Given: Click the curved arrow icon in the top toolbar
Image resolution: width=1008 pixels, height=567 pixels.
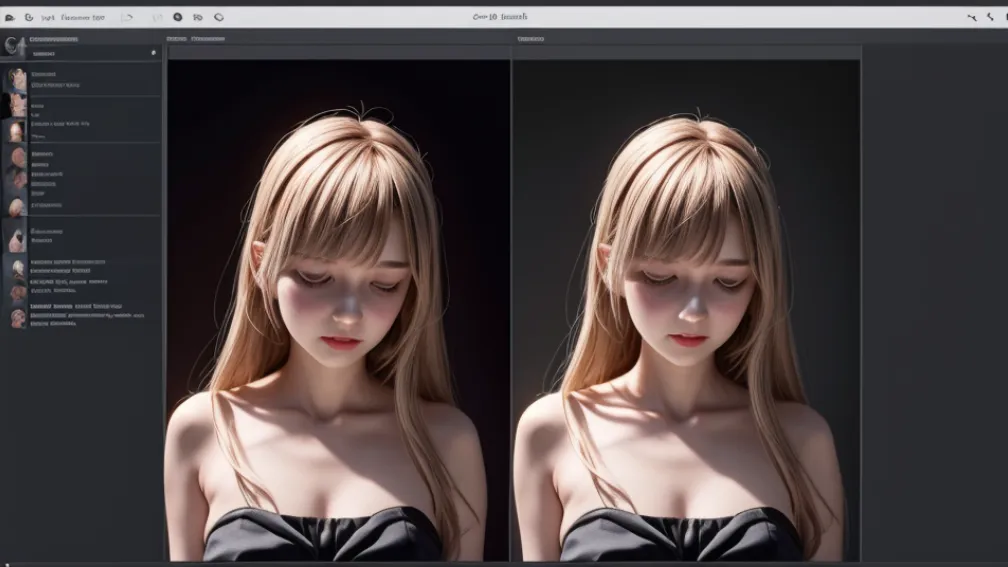Looking at the screenshot, I should pyautogui.click(x=127, y=17).
